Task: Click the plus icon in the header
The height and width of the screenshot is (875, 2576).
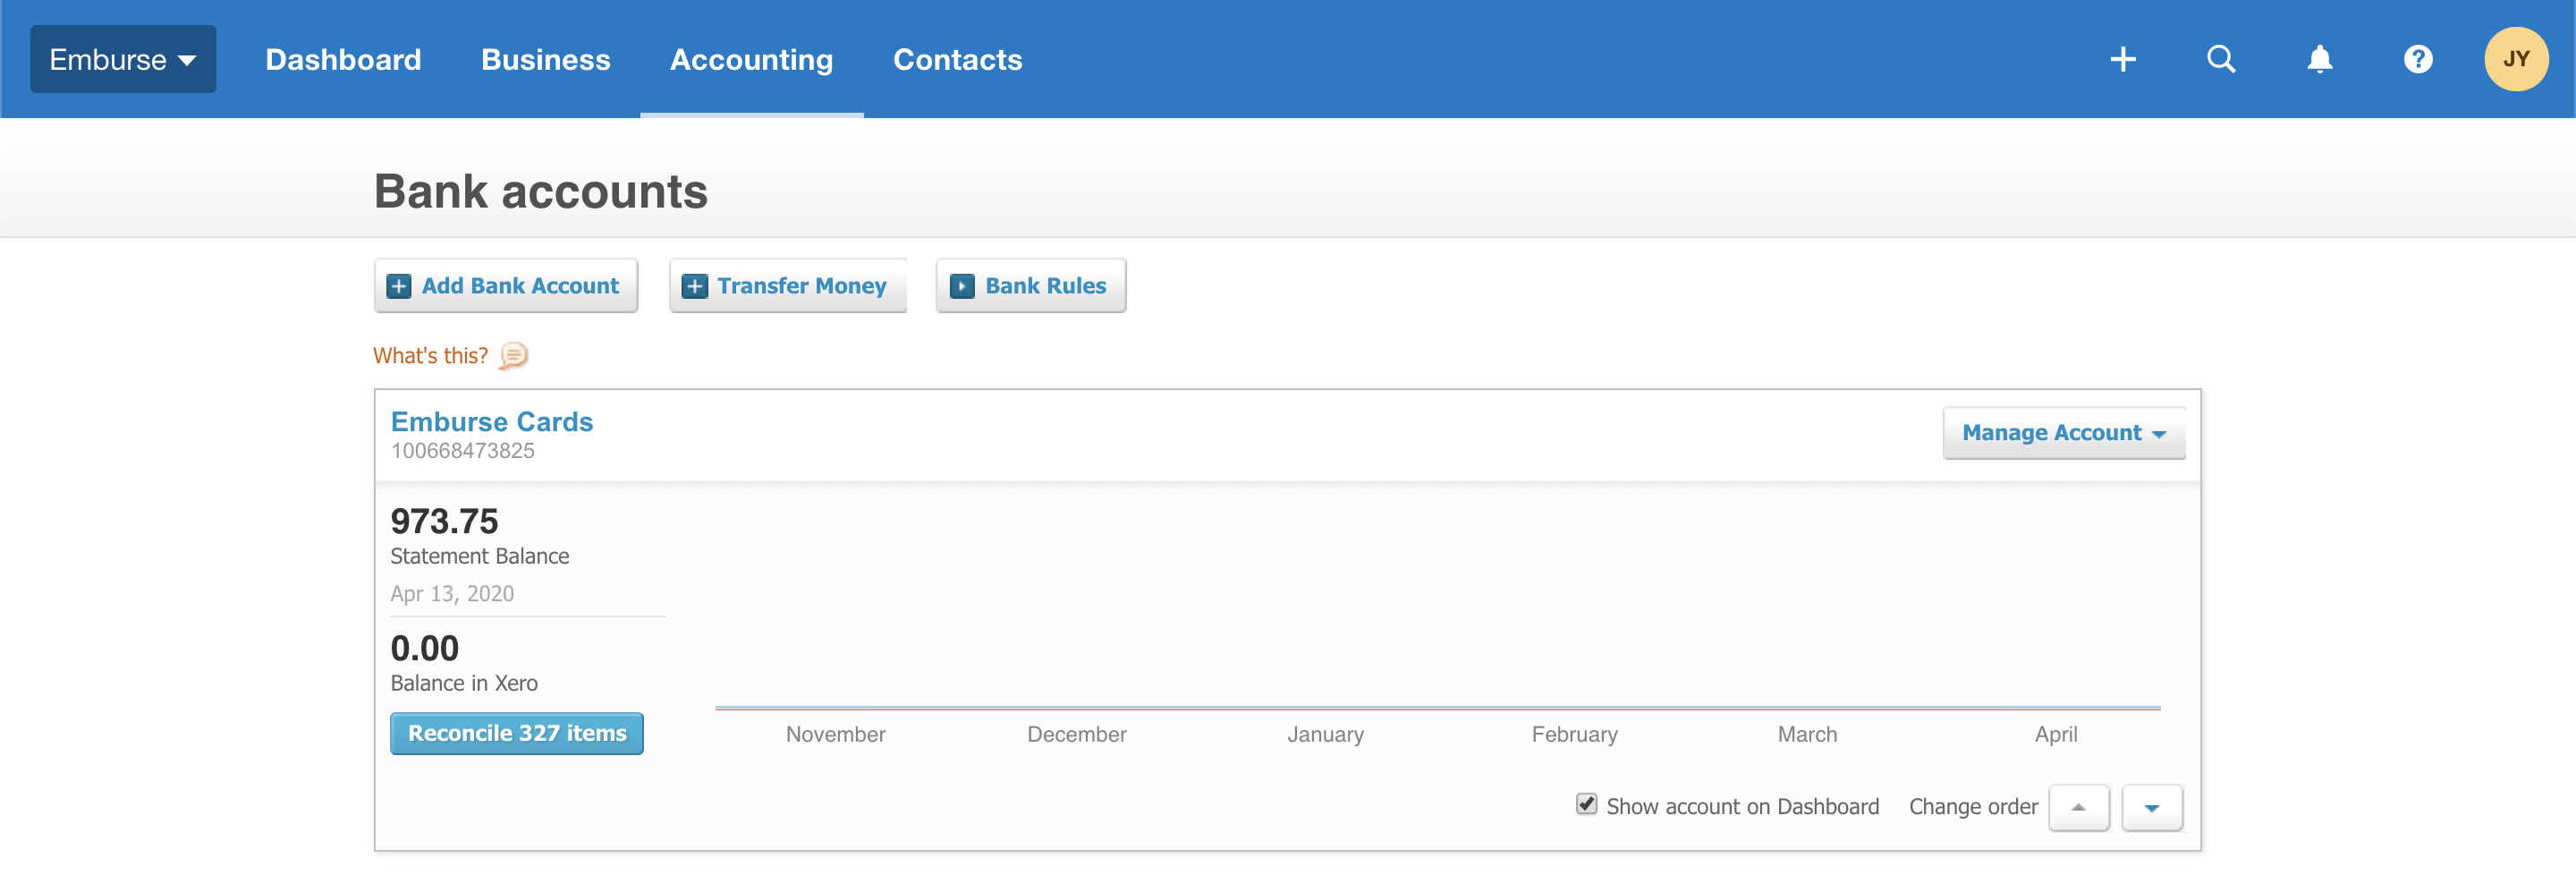Action: point(2122,60)
